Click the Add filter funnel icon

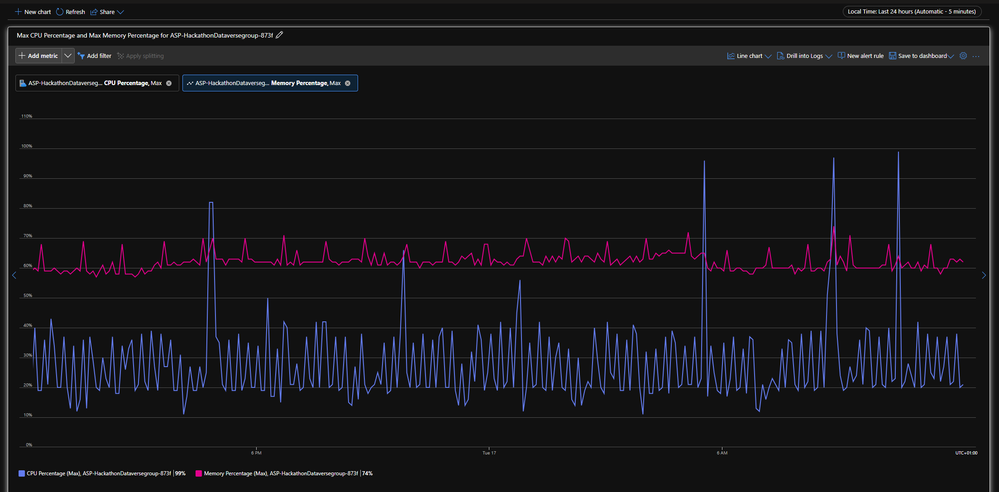pyautogui.click(x=81, y=56)
